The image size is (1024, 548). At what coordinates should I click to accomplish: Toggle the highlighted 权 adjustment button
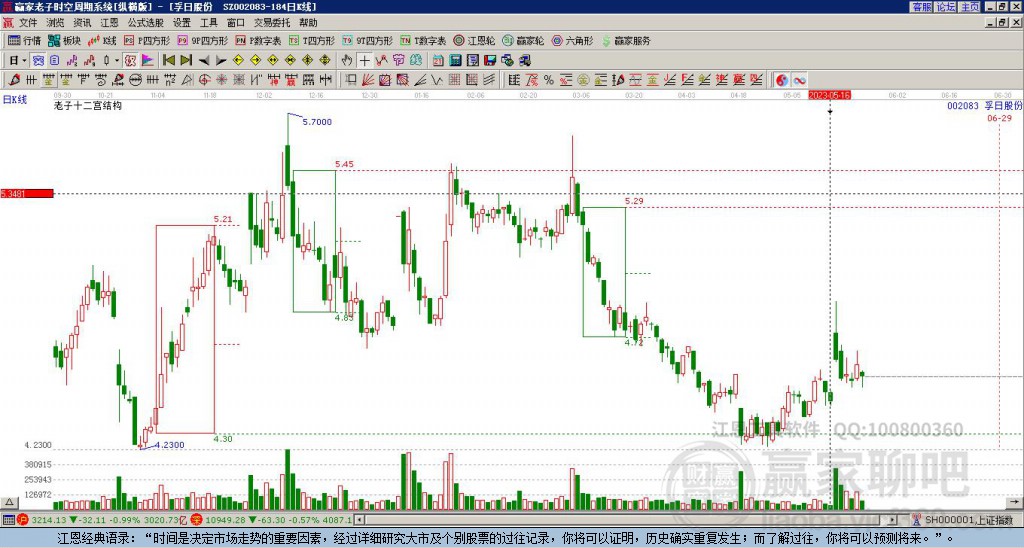coord(130,60)
